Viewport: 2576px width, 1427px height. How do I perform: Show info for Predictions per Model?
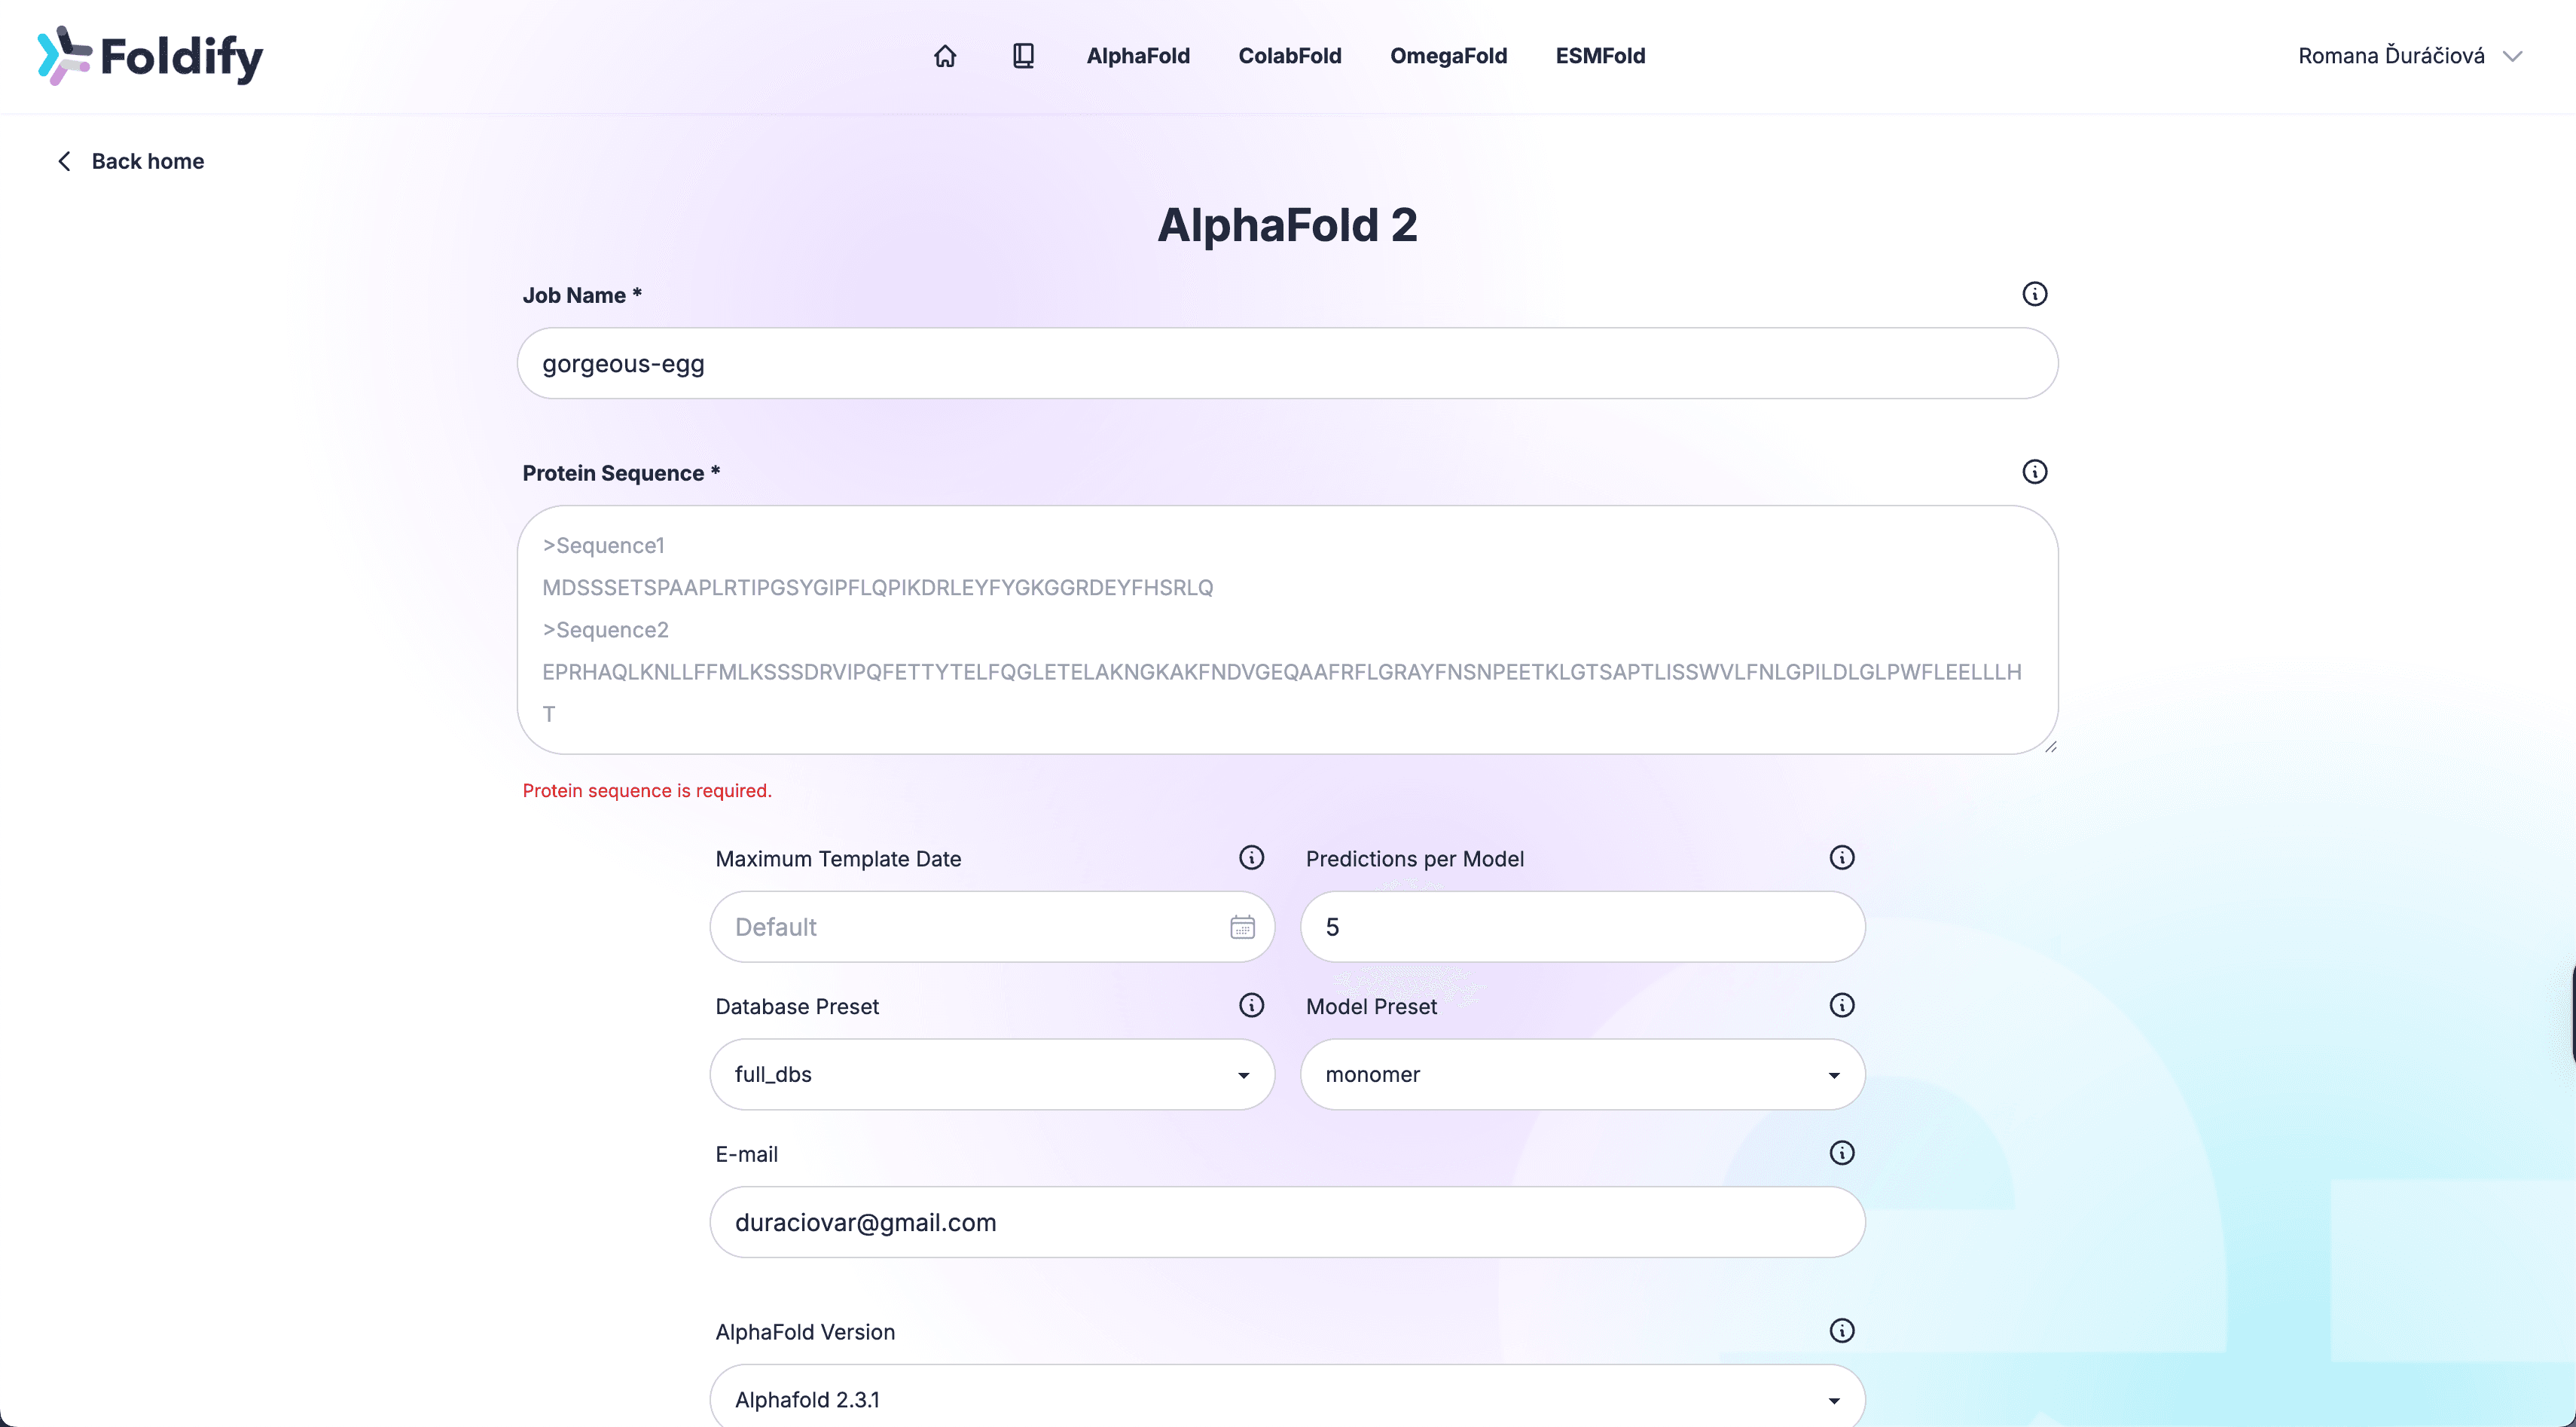tap(1841, 858)
